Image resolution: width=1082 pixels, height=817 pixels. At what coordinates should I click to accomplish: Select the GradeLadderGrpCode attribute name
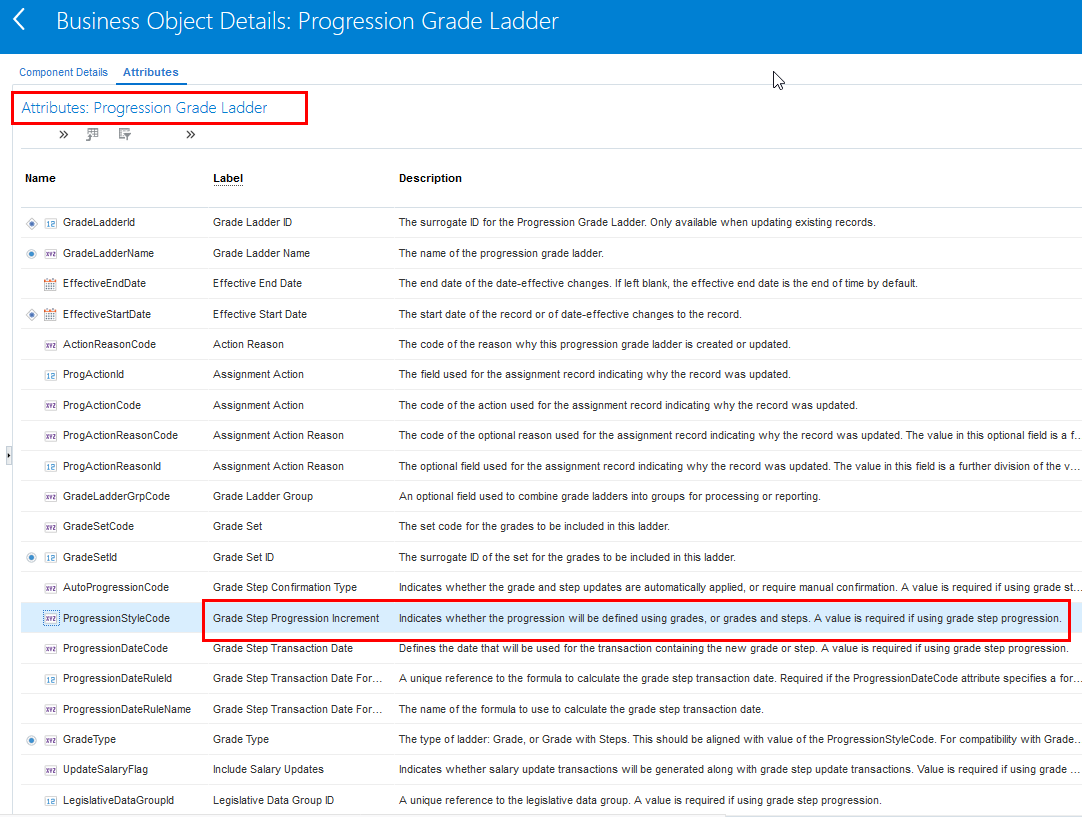coord(116,496)
